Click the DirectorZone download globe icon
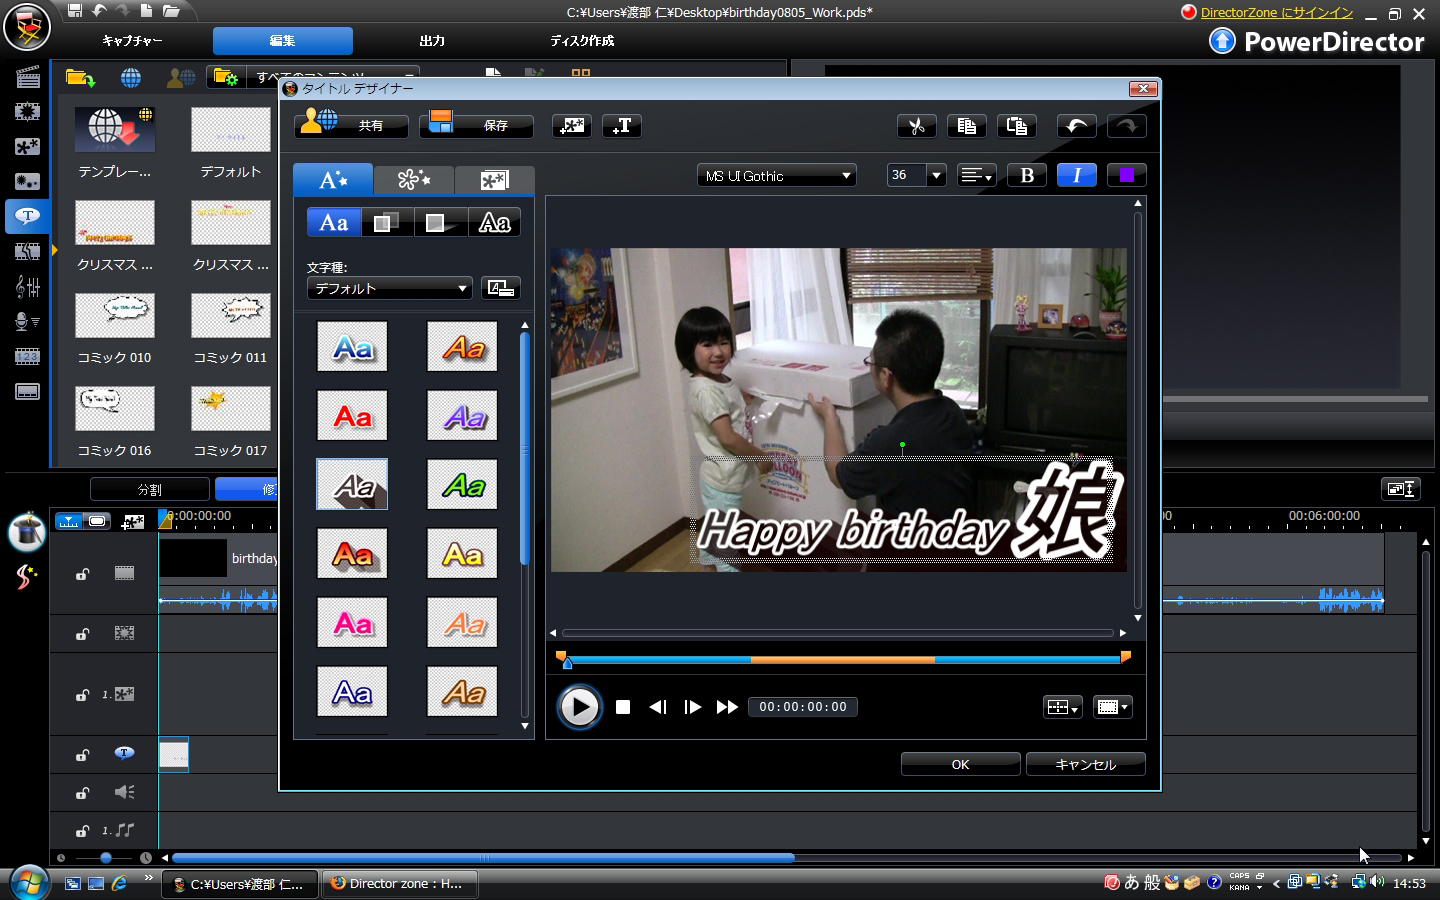The image size is (1440, 900). 130,77
